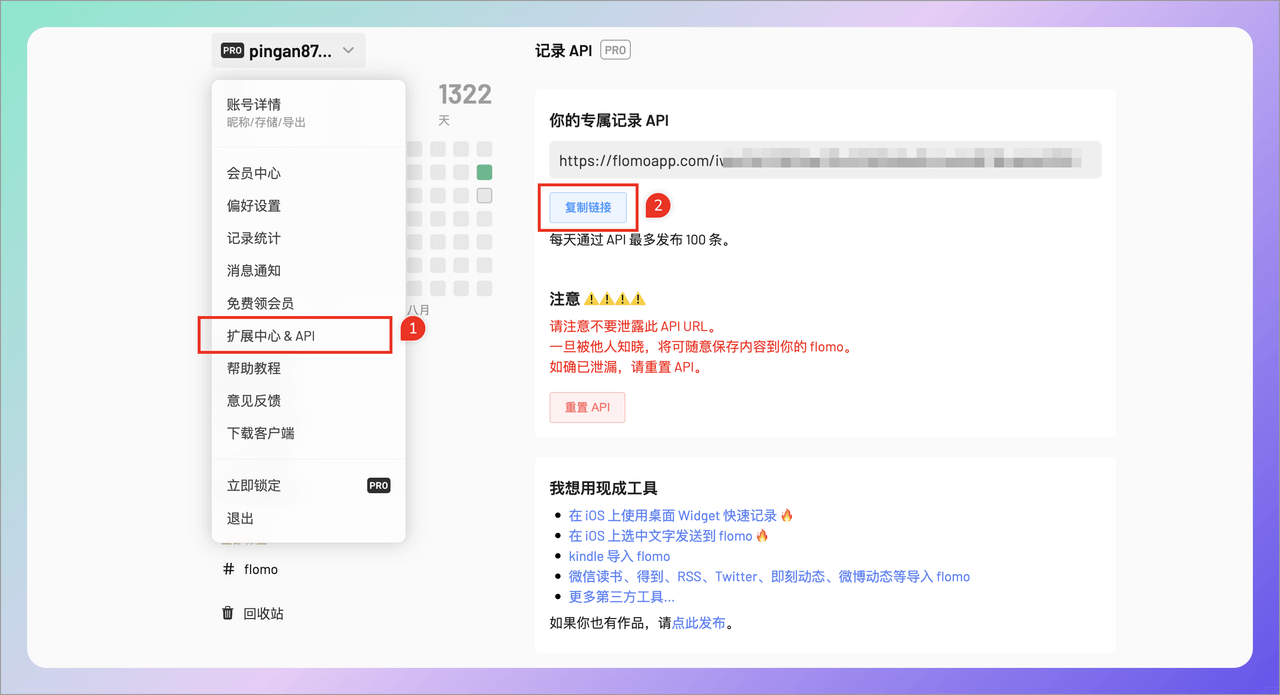Open 帮助教程 help tutorials
This screenshot has width=1280, height=695.
(x=252, y=368)
